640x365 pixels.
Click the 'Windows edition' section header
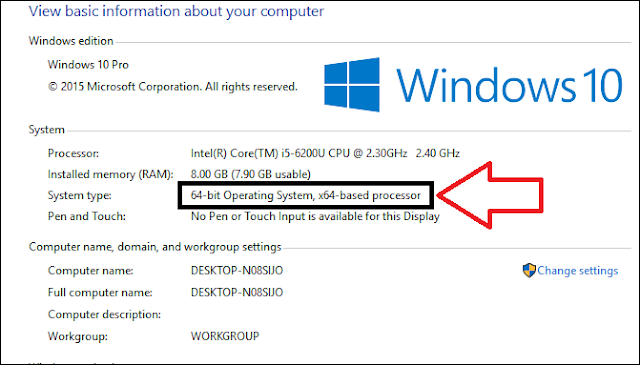coord(71,41)
